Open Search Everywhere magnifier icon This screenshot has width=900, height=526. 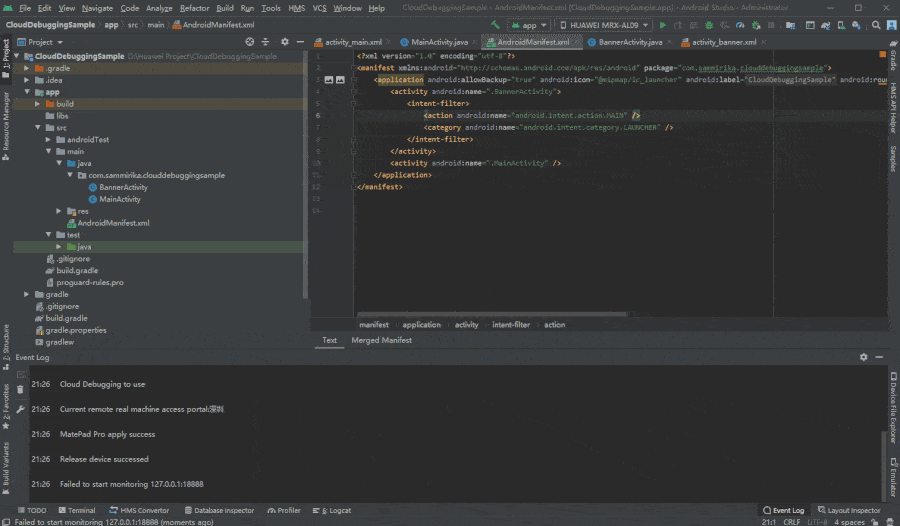tap(876, 24)
